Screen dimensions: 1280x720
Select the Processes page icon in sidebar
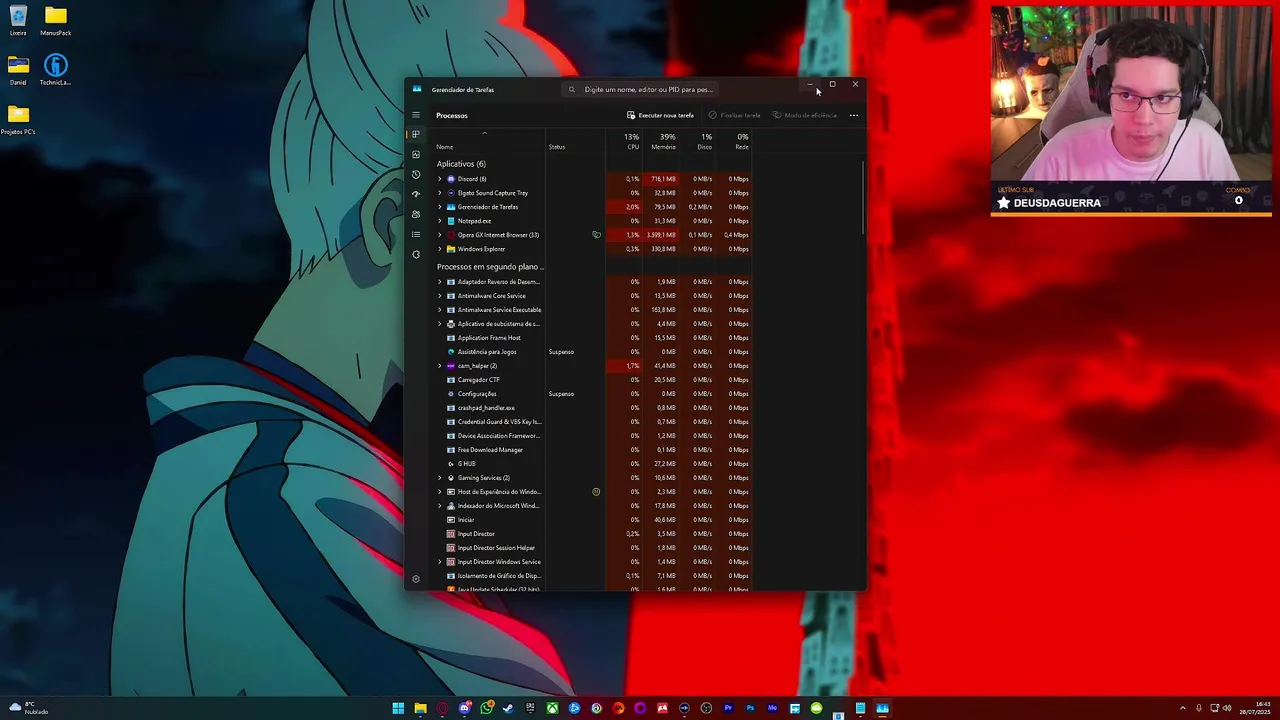coord(416,134)
